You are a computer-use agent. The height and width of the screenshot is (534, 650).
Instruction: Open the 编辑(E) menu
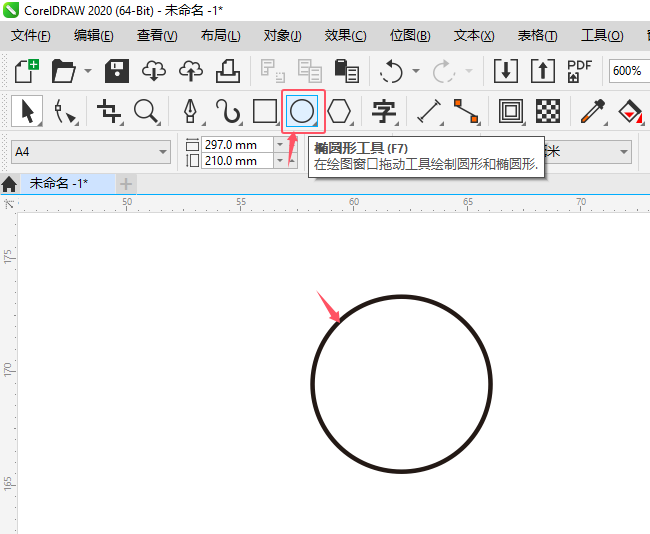coord(94,36)
